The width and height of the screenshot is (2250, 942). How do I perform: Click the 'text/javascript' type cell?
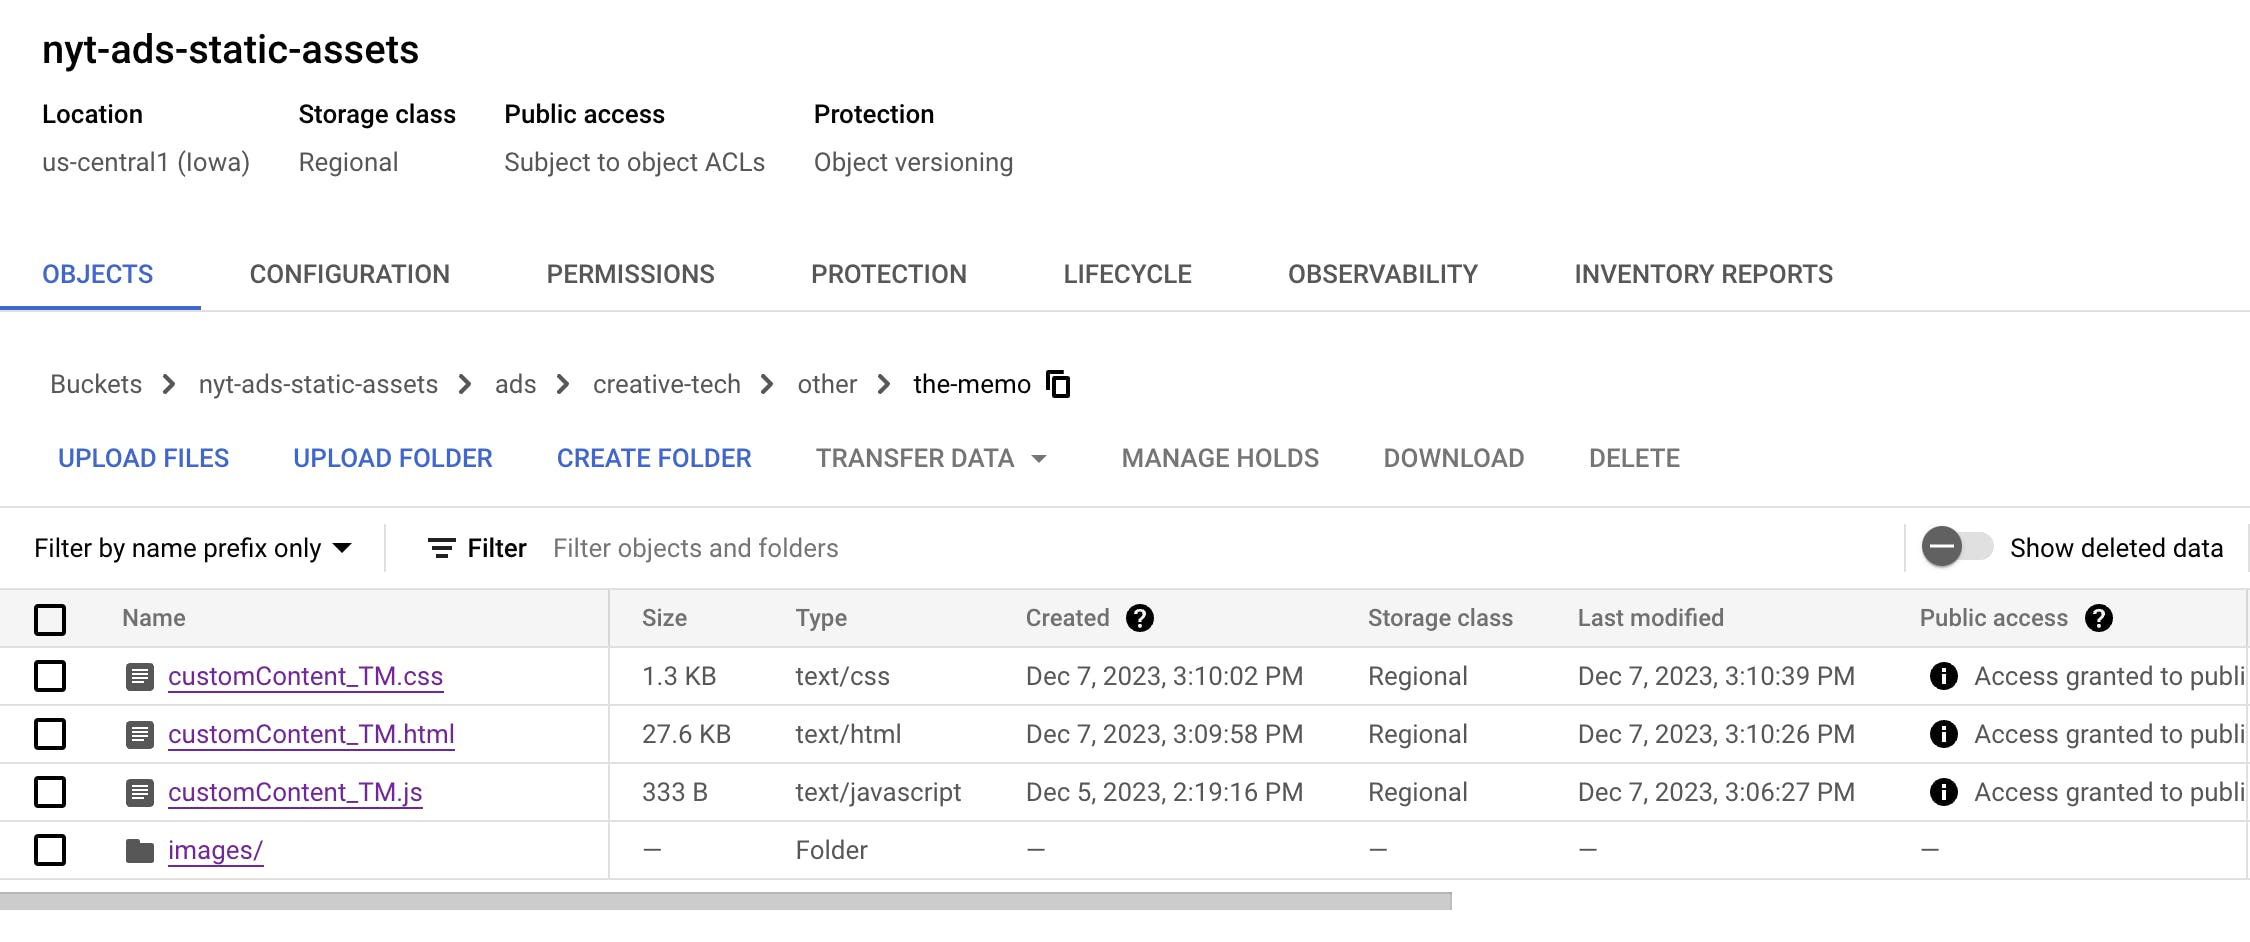click(x=878, y=792)
